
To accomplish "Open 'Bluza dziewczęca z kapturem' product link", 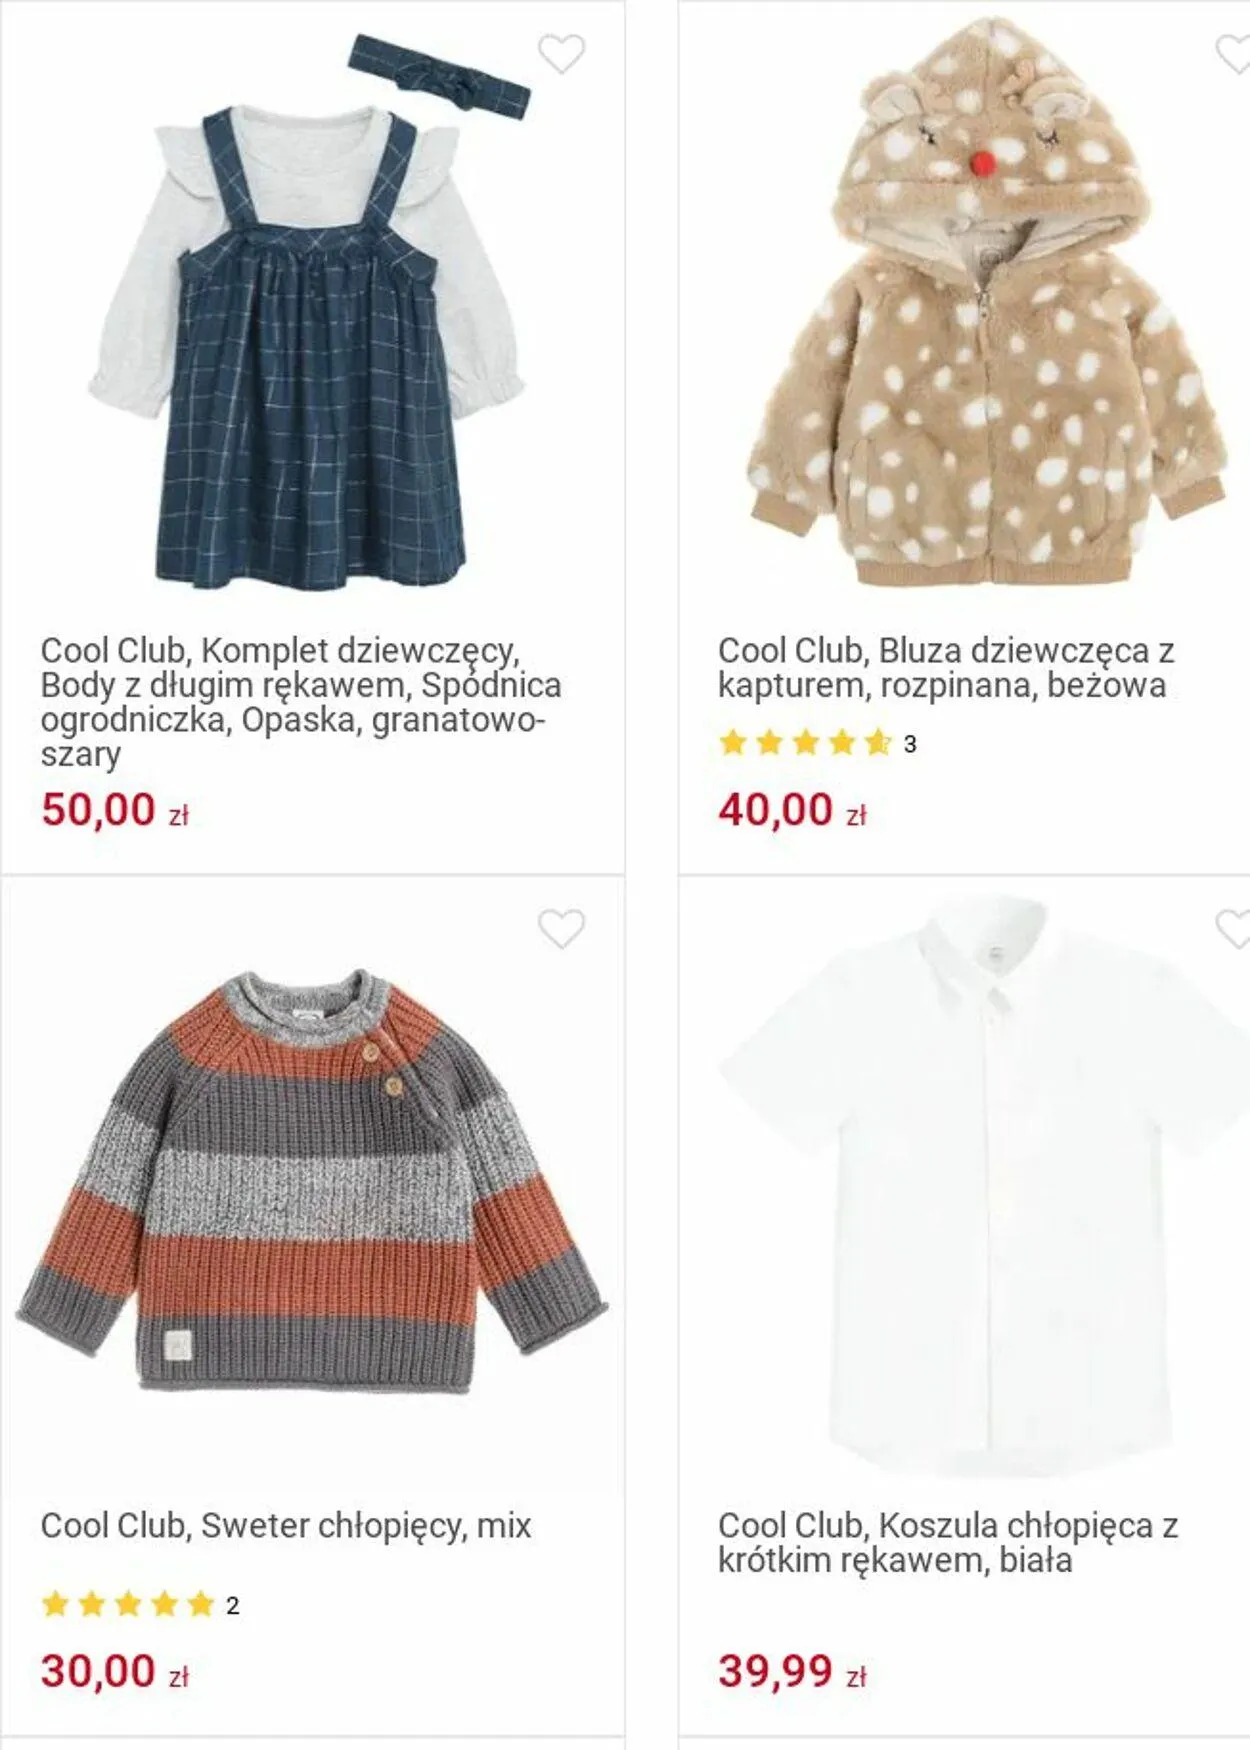I will (x=946, y=668).
